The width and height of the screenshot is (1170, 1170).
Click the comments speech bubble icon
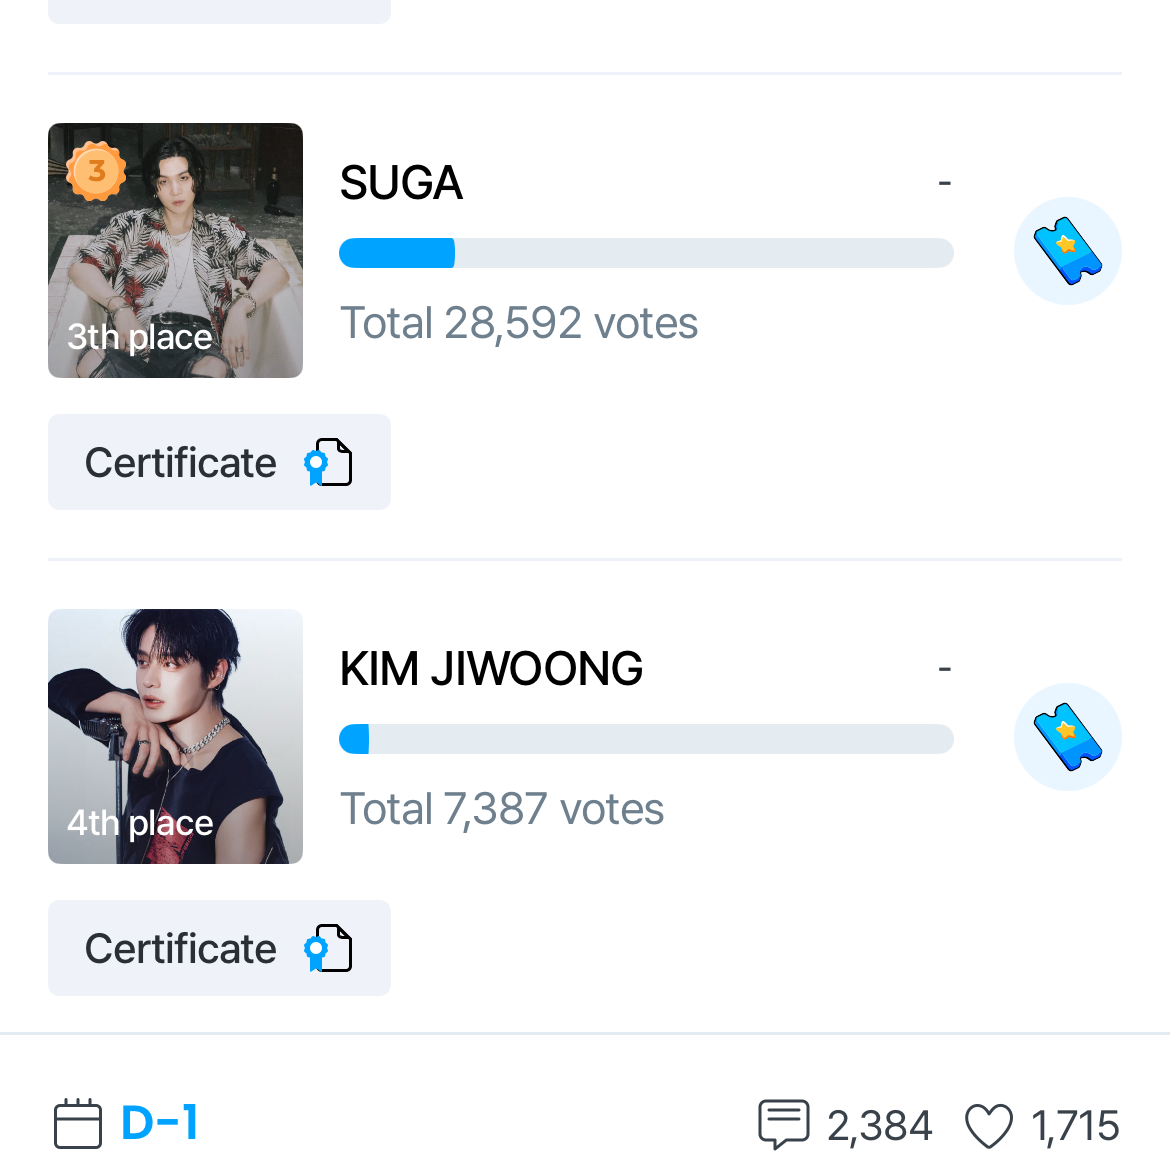[x=783, y=1124]
